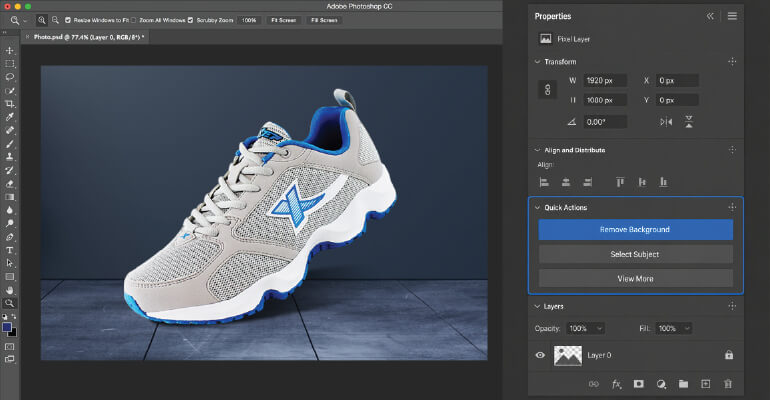
Task: Reset default foreground and background colors
Action: pos(5,317)
